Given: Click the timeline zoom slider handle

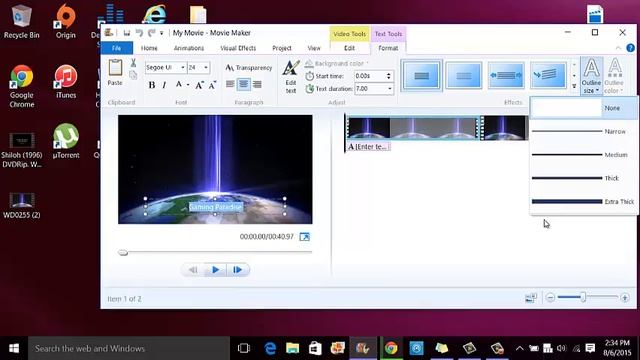Looking at the screenshot, I should pos(583,297).
